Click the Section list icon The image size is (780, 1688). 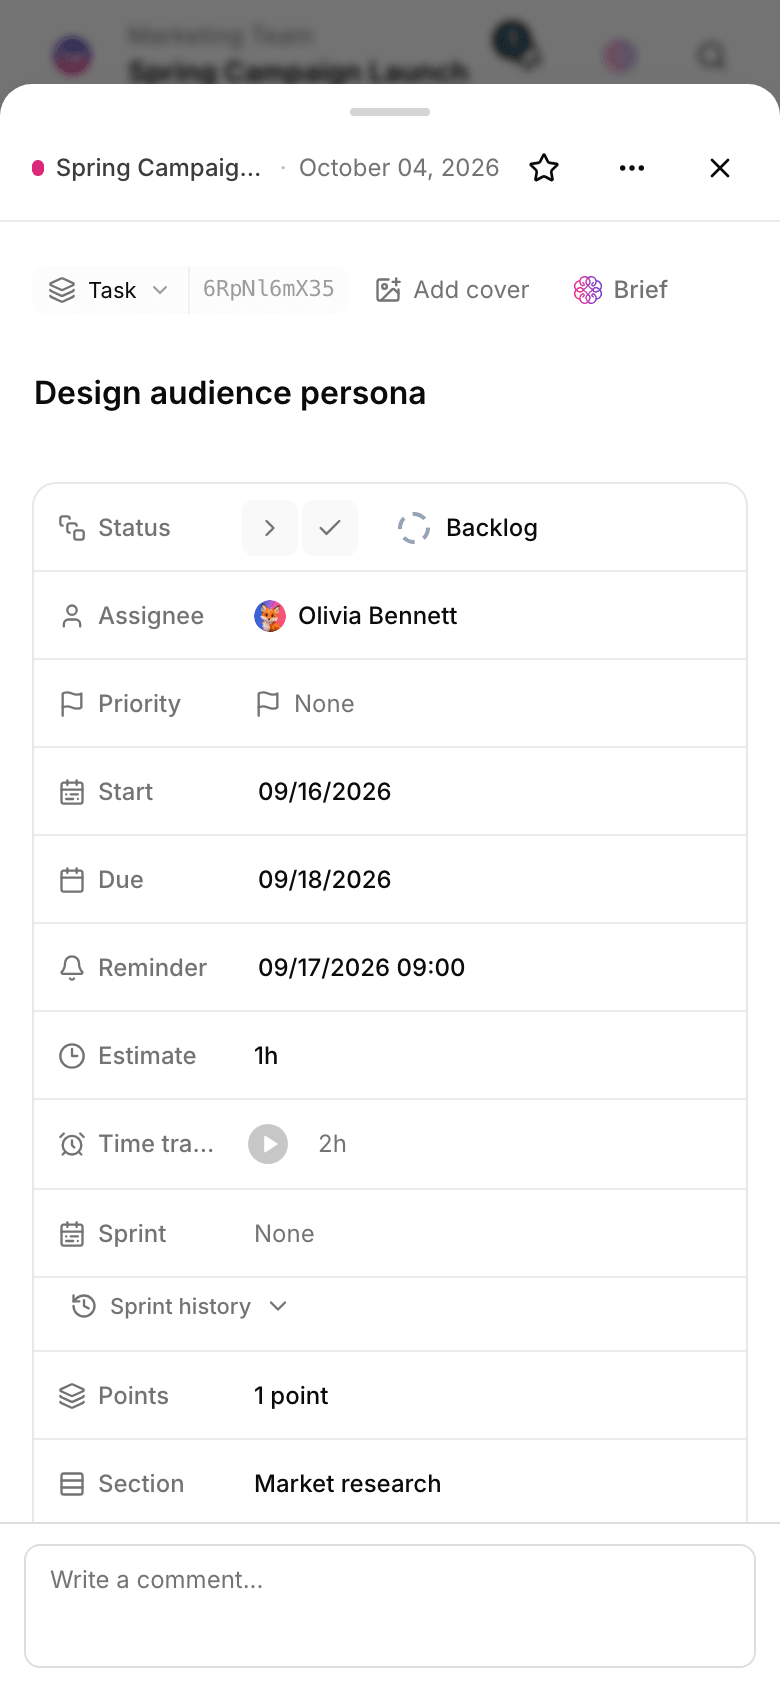[x=72, y=1484]
